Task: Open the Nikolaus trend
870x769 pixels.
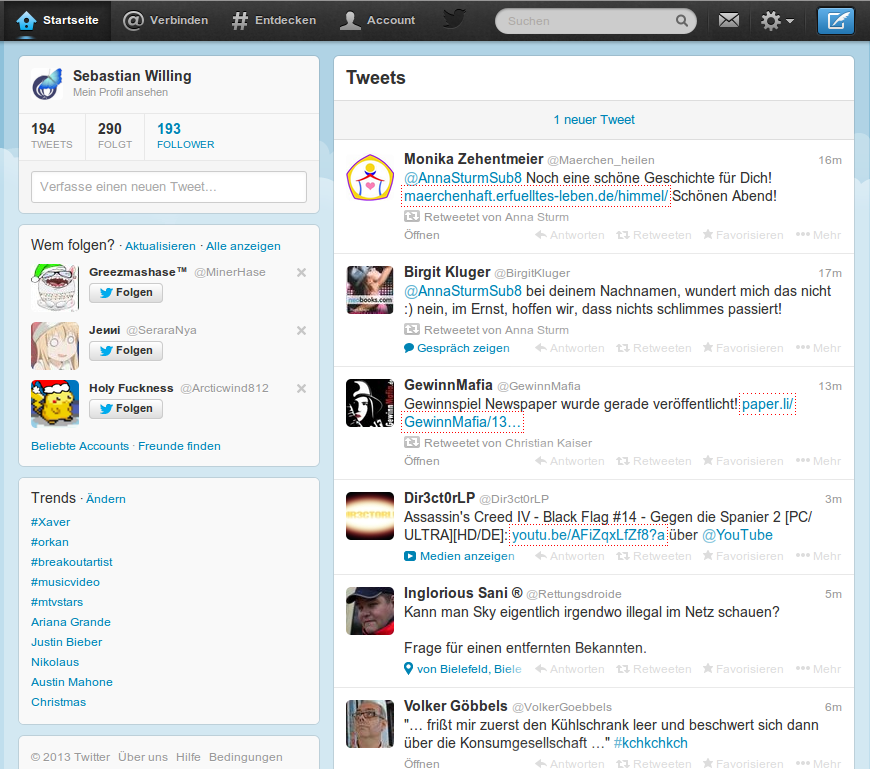Action: tap(55, 662)
